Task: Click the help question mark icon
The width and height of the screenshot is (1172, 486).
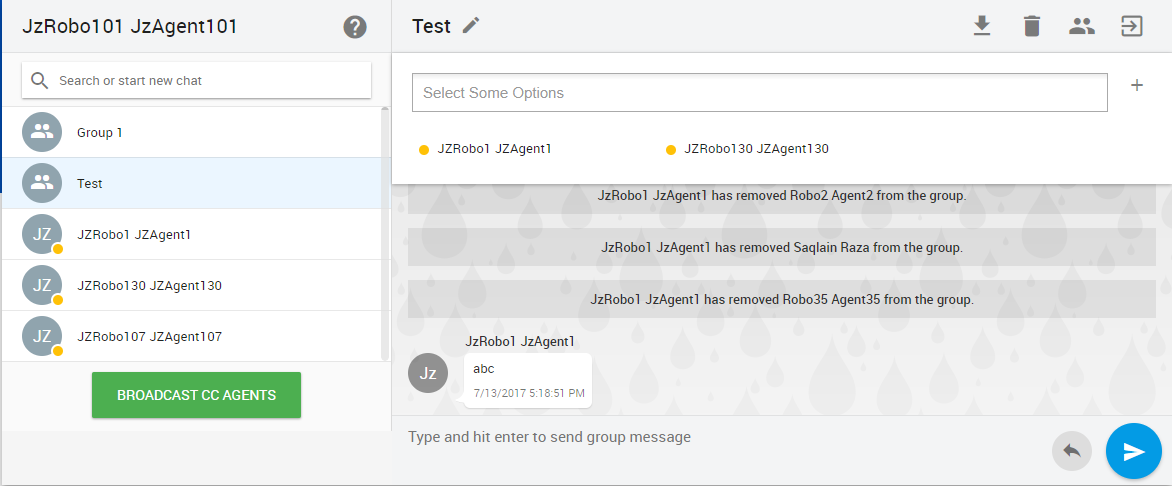Action: point(355,27)
